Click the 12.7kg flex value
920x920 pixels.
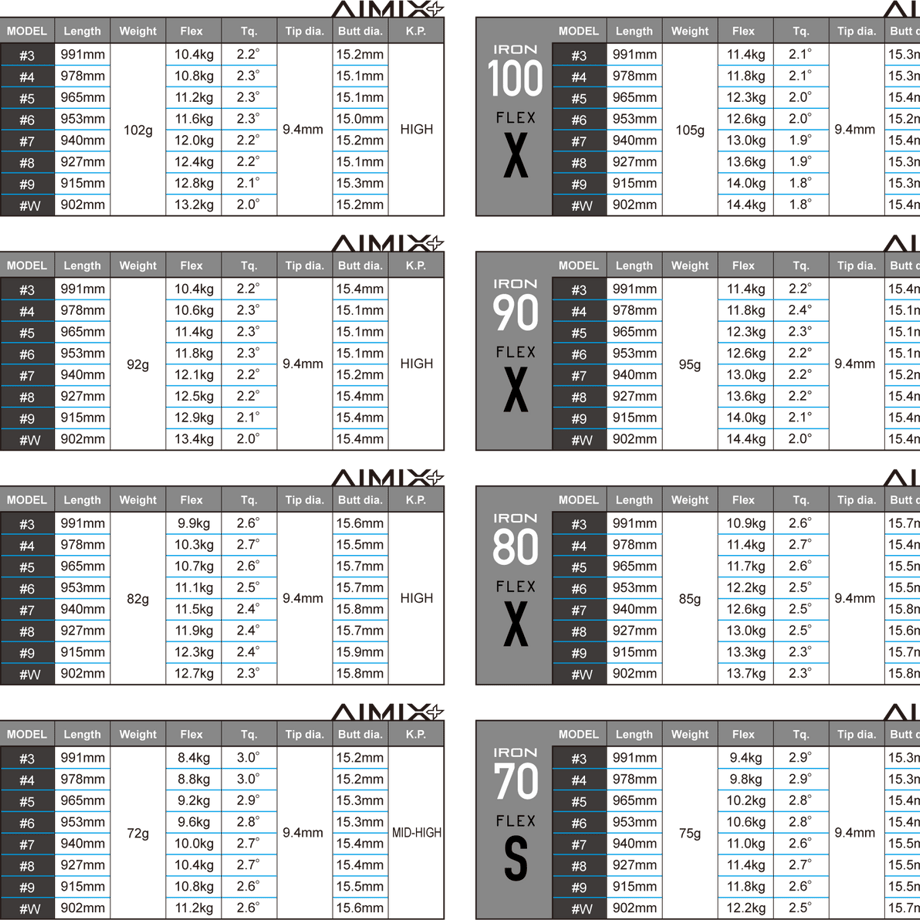pos(194,674)
